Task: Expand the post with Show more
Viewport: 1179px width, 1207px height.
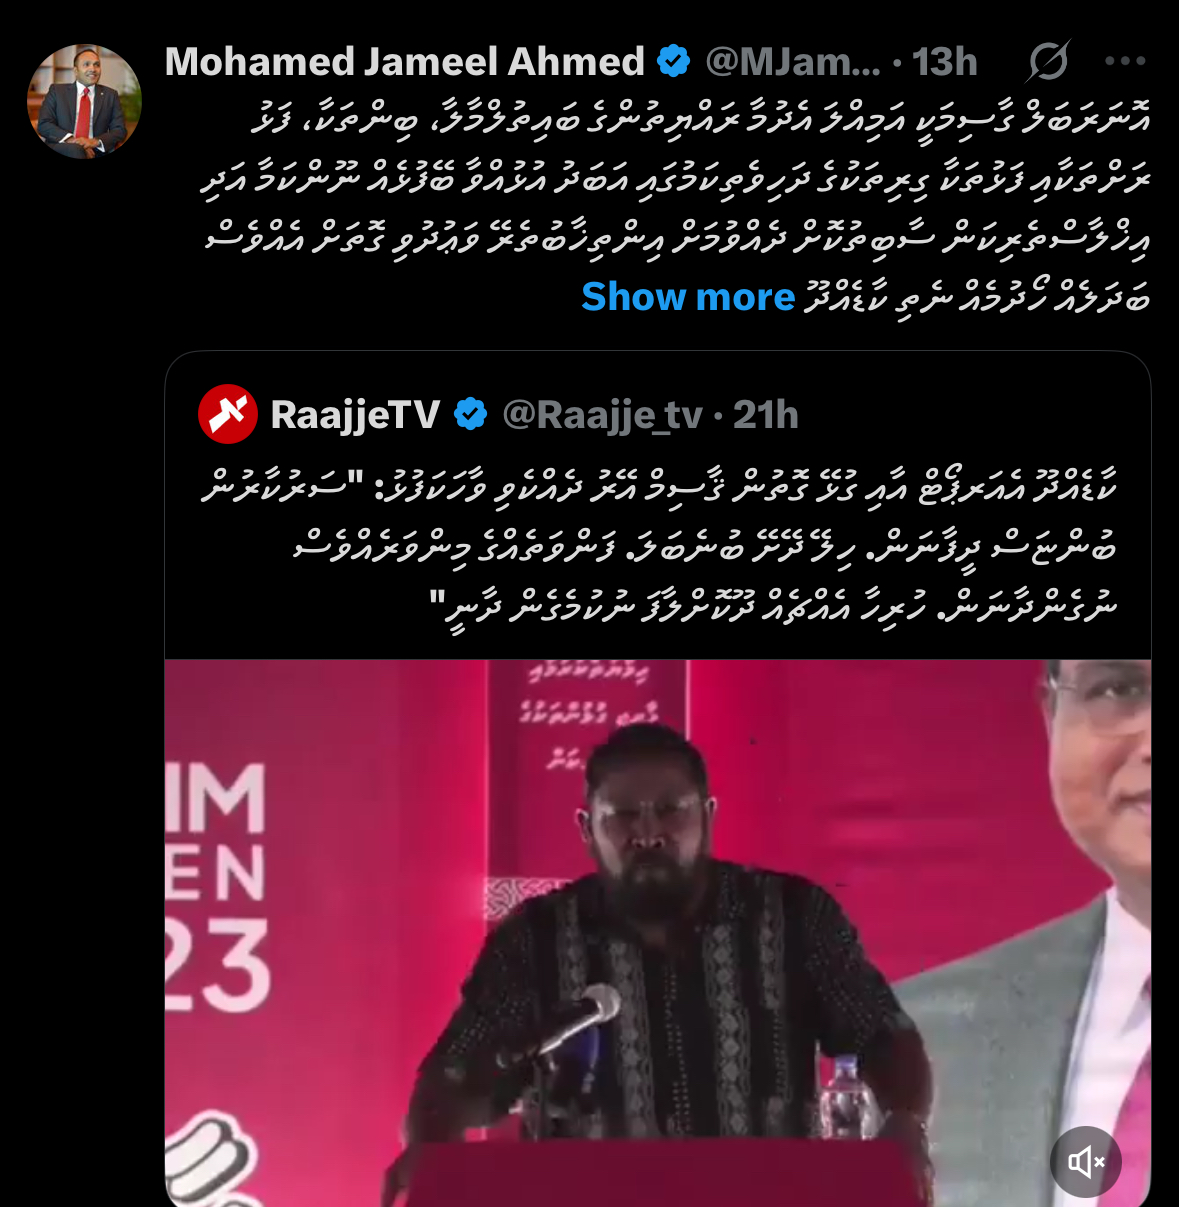Action: coord(688,297)
